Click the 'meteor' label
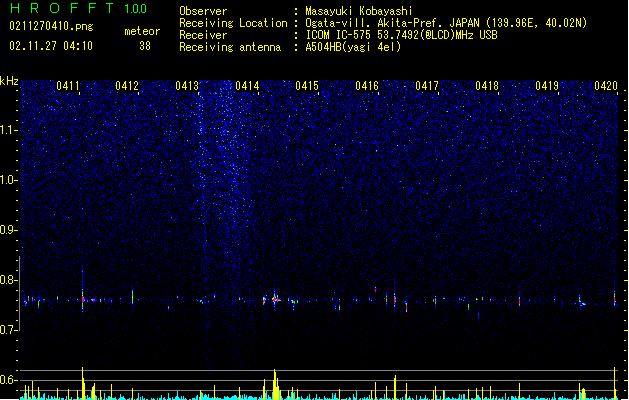 (x=142, y=31)
